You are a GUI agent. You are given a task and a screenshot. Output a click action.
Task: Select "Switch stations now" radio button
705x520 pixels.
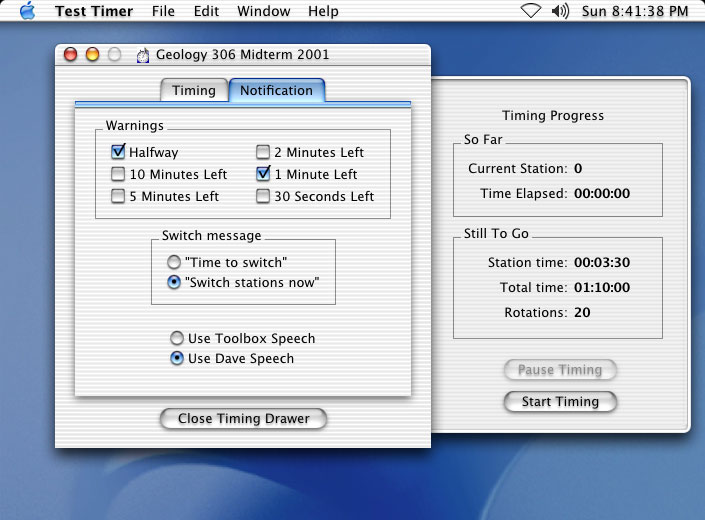(x=175, y=282)
